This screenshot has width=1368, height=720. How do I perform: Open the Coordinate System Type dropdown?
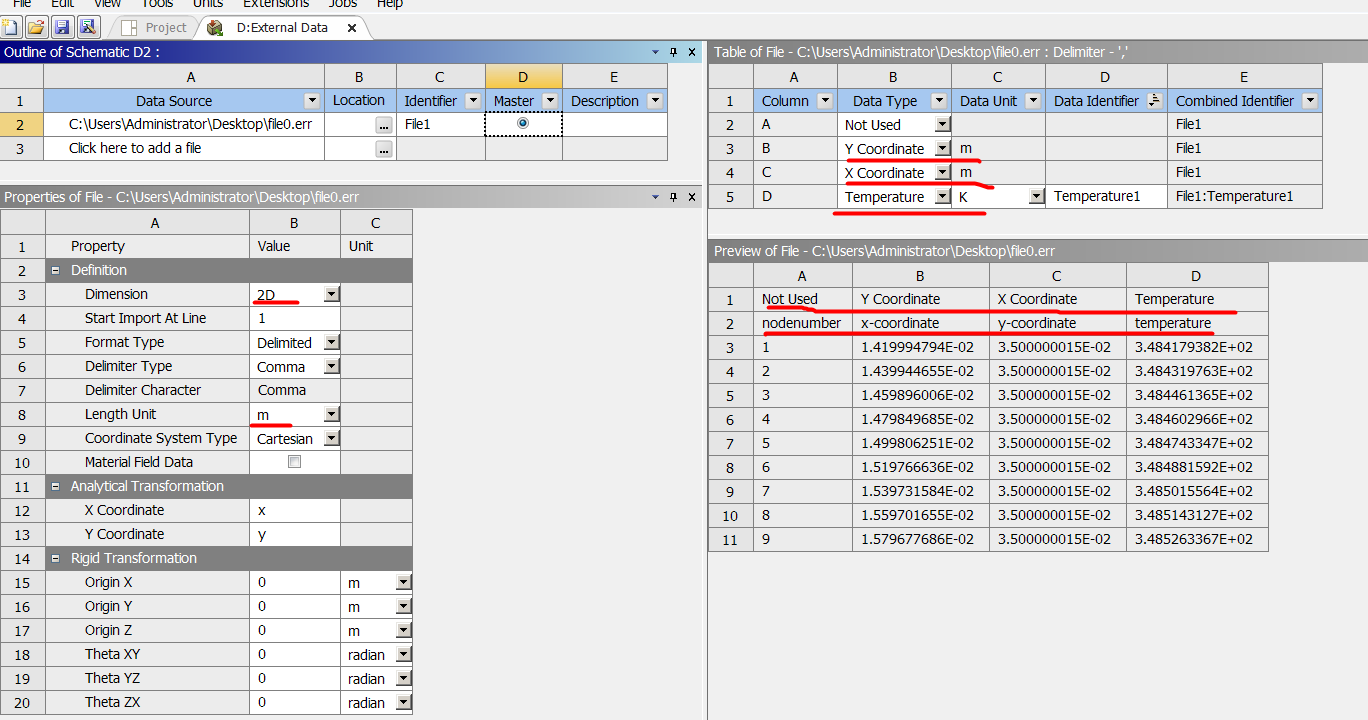click(x=332, y=438)
